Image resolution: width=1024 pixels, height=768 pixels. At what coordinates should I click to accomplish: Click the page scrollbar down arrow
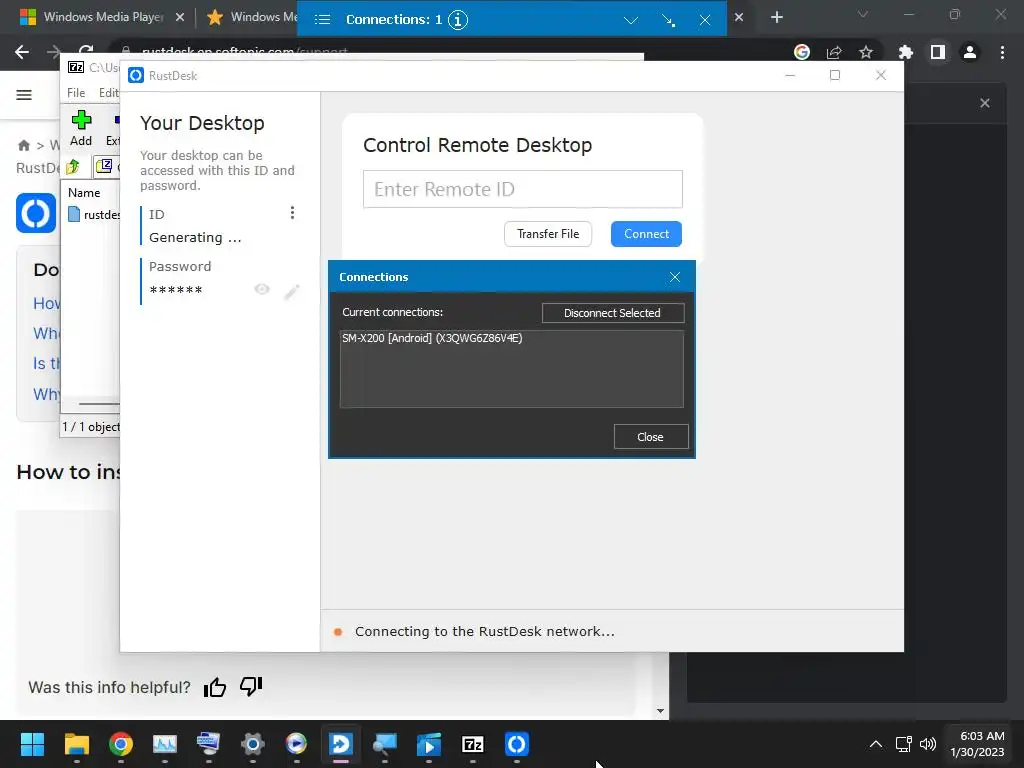pyautogui.click(x=660, y=711)
